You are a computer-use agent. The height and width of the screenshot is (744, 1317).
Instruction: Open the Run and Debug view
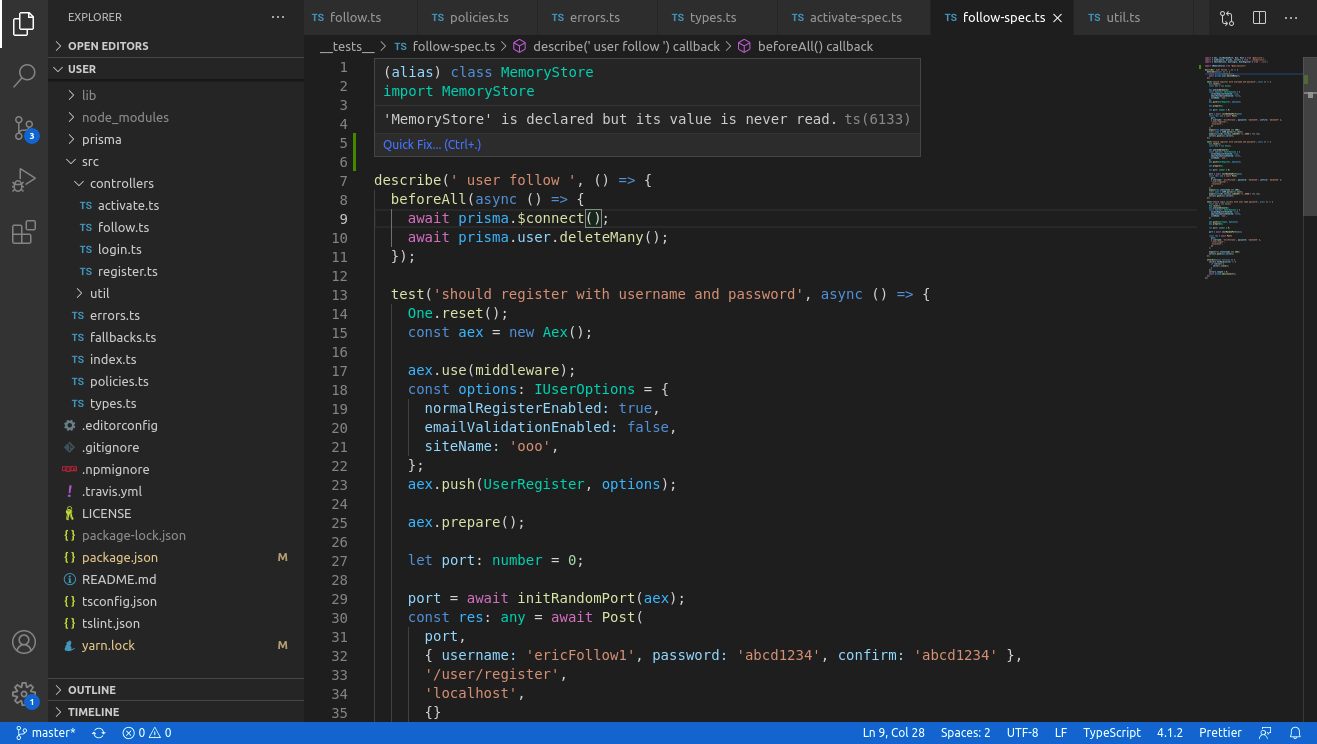[24, 180]
